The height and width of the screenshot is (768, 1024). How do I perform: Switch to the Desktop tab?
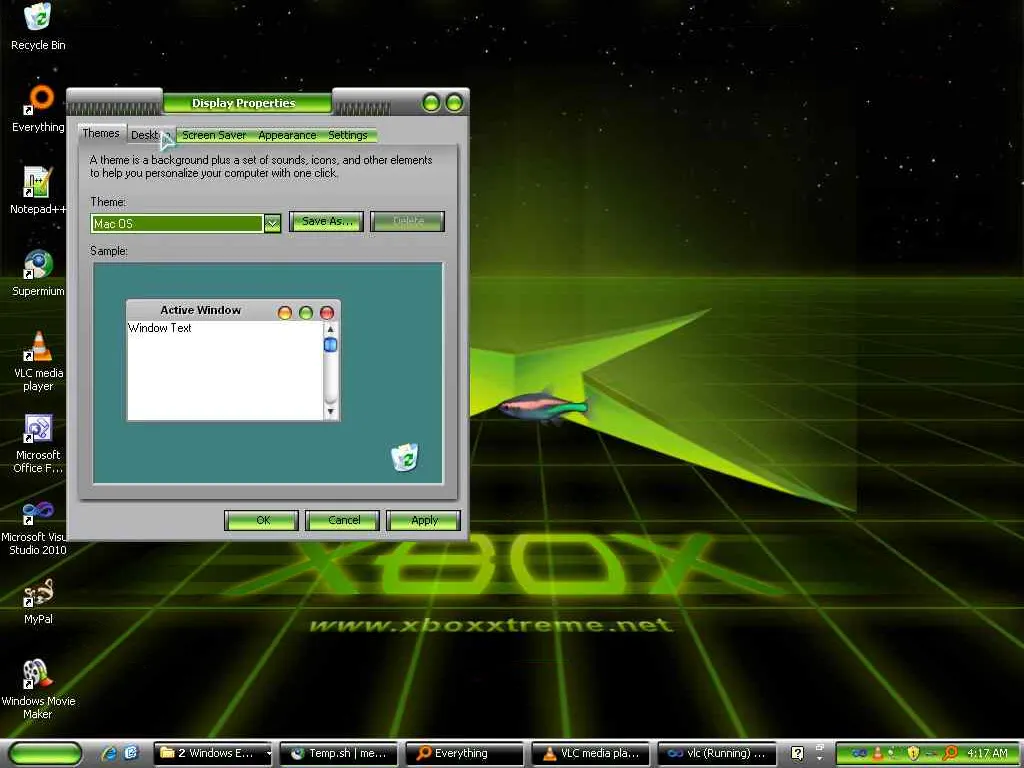point(152,135)
